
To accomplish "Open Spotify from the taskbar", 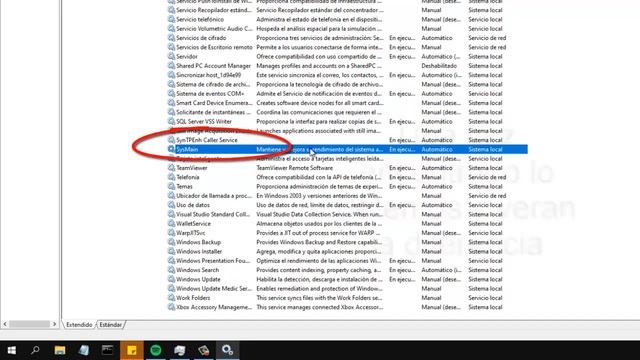I will tap(156, 350).
